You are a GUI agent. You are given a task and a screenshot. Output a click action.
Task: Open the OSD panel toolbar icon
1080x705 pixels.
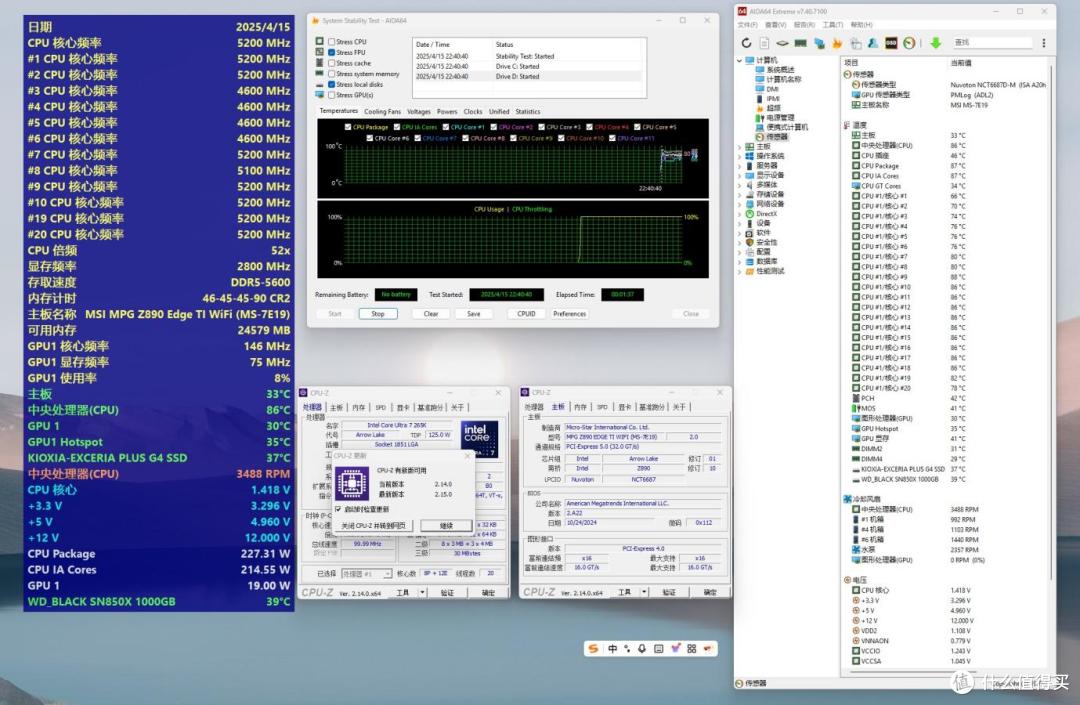891,43
